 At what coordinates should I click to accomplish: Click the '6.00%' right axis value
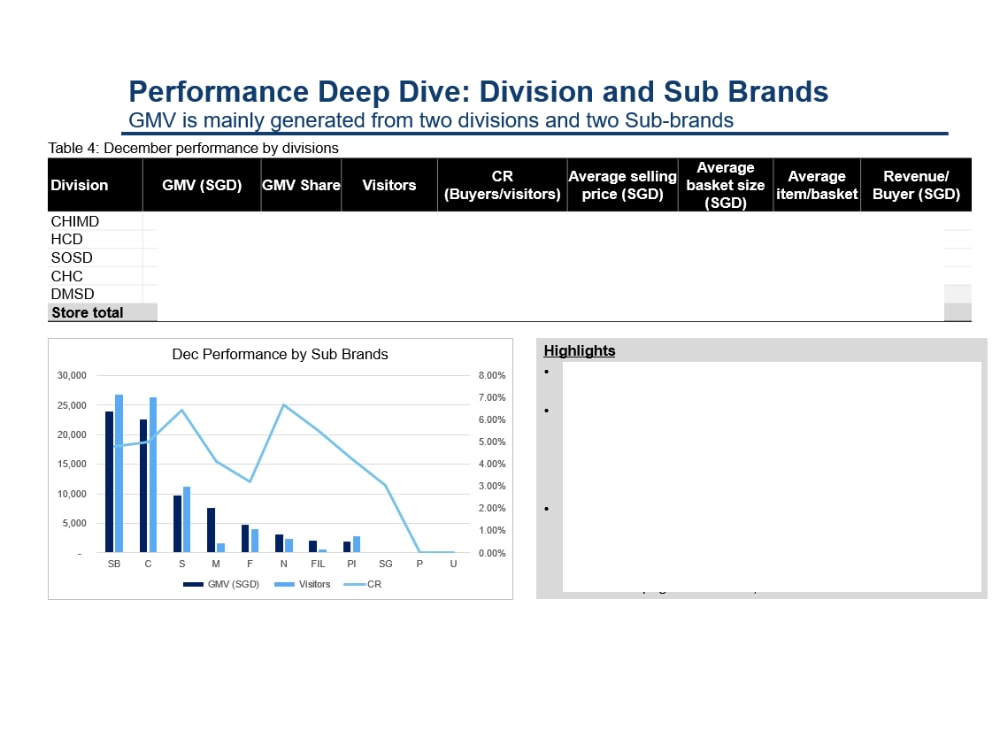492,420
